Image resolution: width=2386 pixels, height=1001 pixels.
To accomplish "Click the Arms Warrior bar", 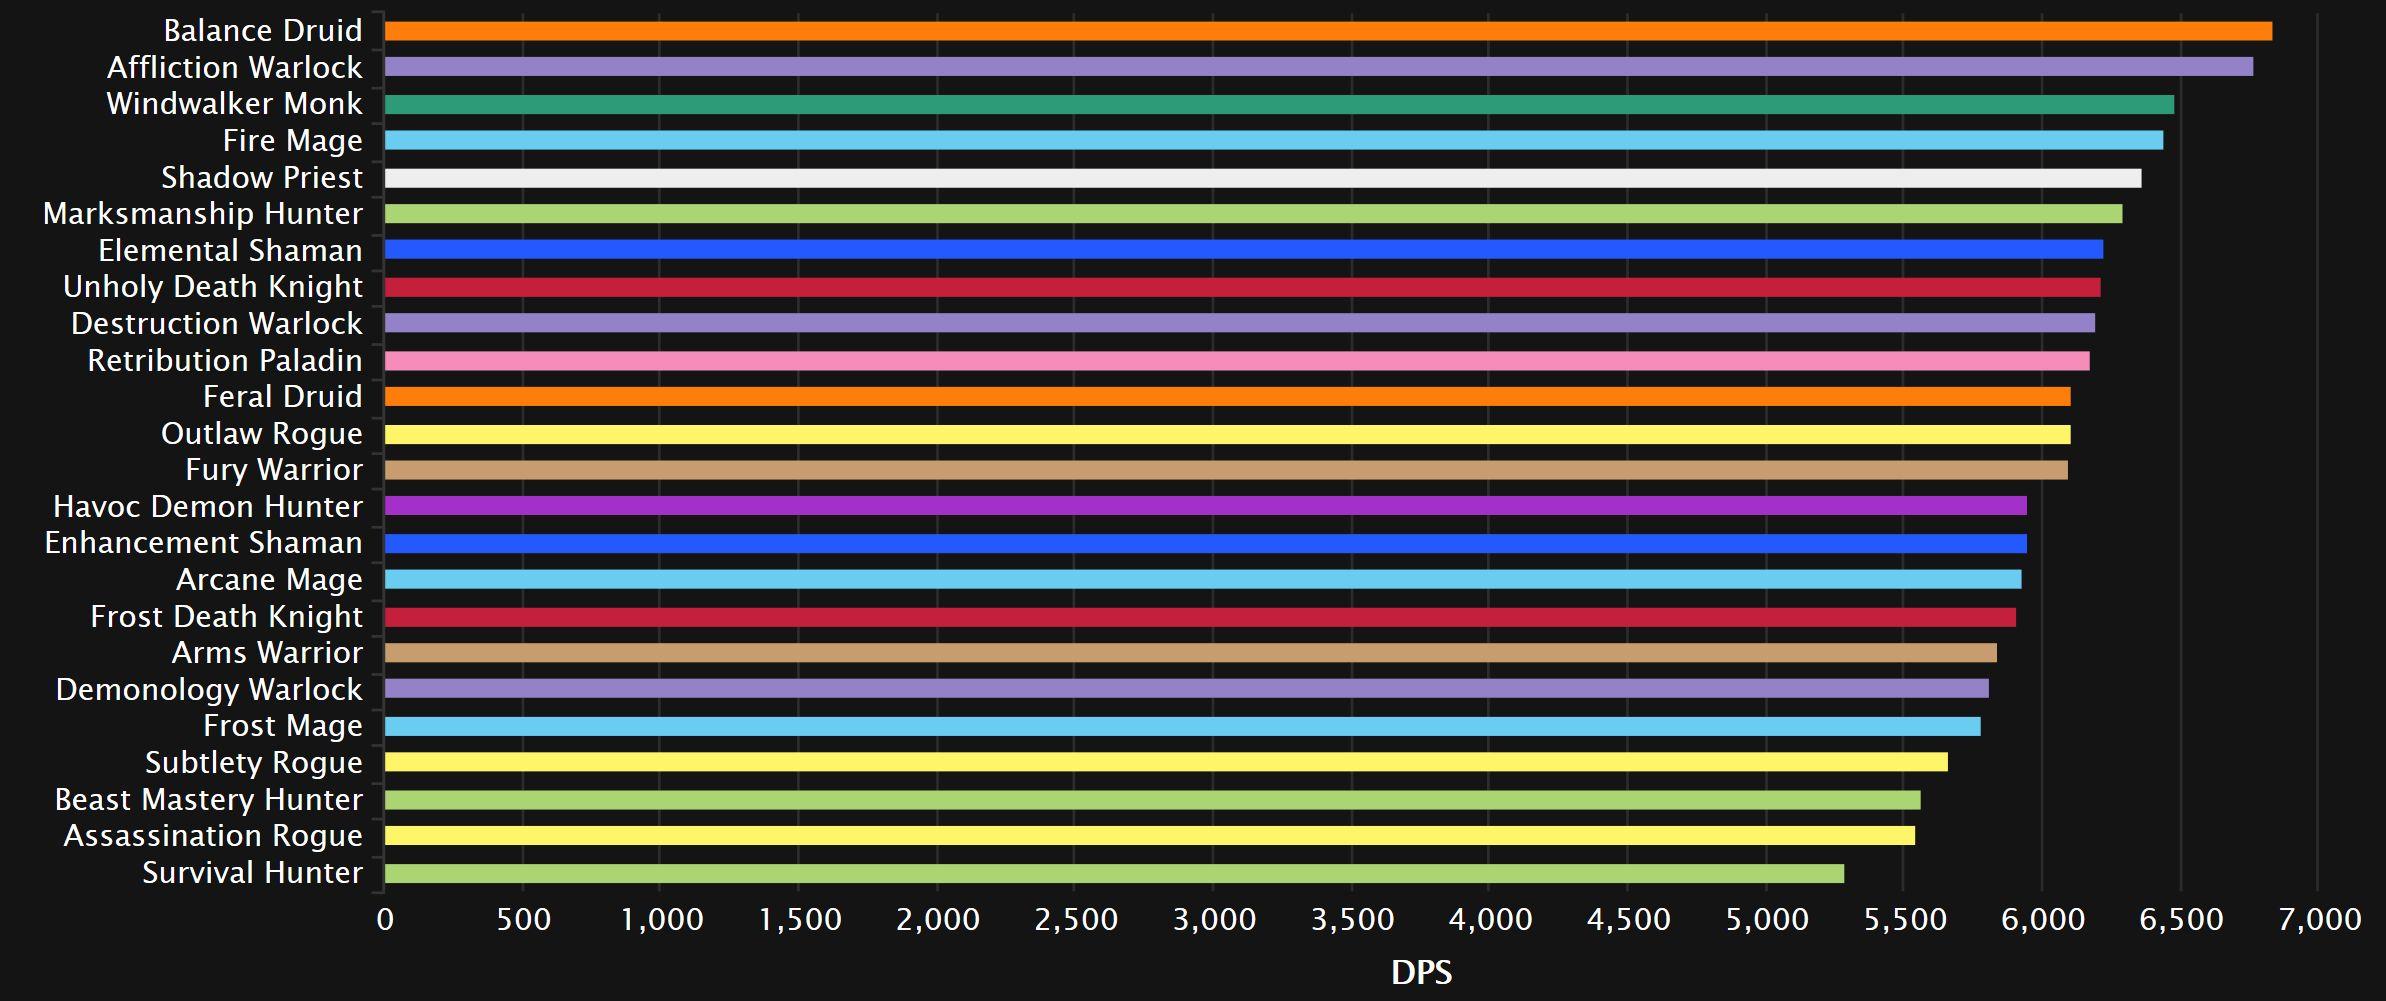I will [x=1191, y=653].
